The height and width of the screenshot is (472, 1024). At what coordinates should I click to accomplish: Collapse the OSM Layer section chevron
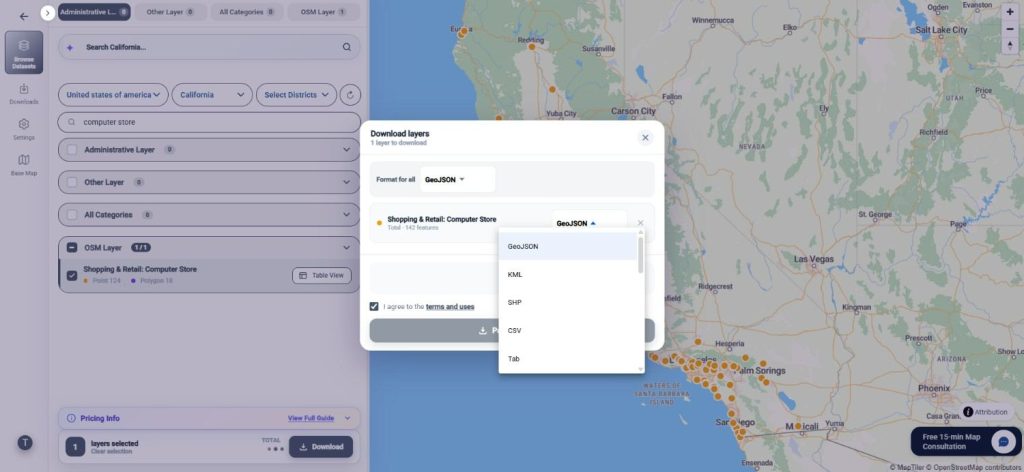click(347, 247)
